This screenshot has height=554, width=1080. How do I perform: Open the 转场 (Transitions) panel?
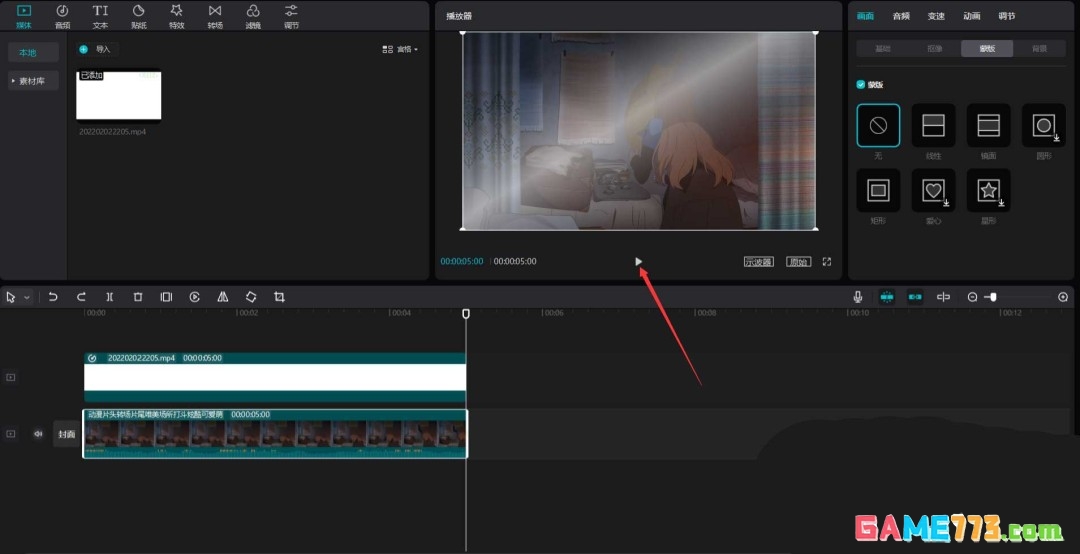point(215,17)
